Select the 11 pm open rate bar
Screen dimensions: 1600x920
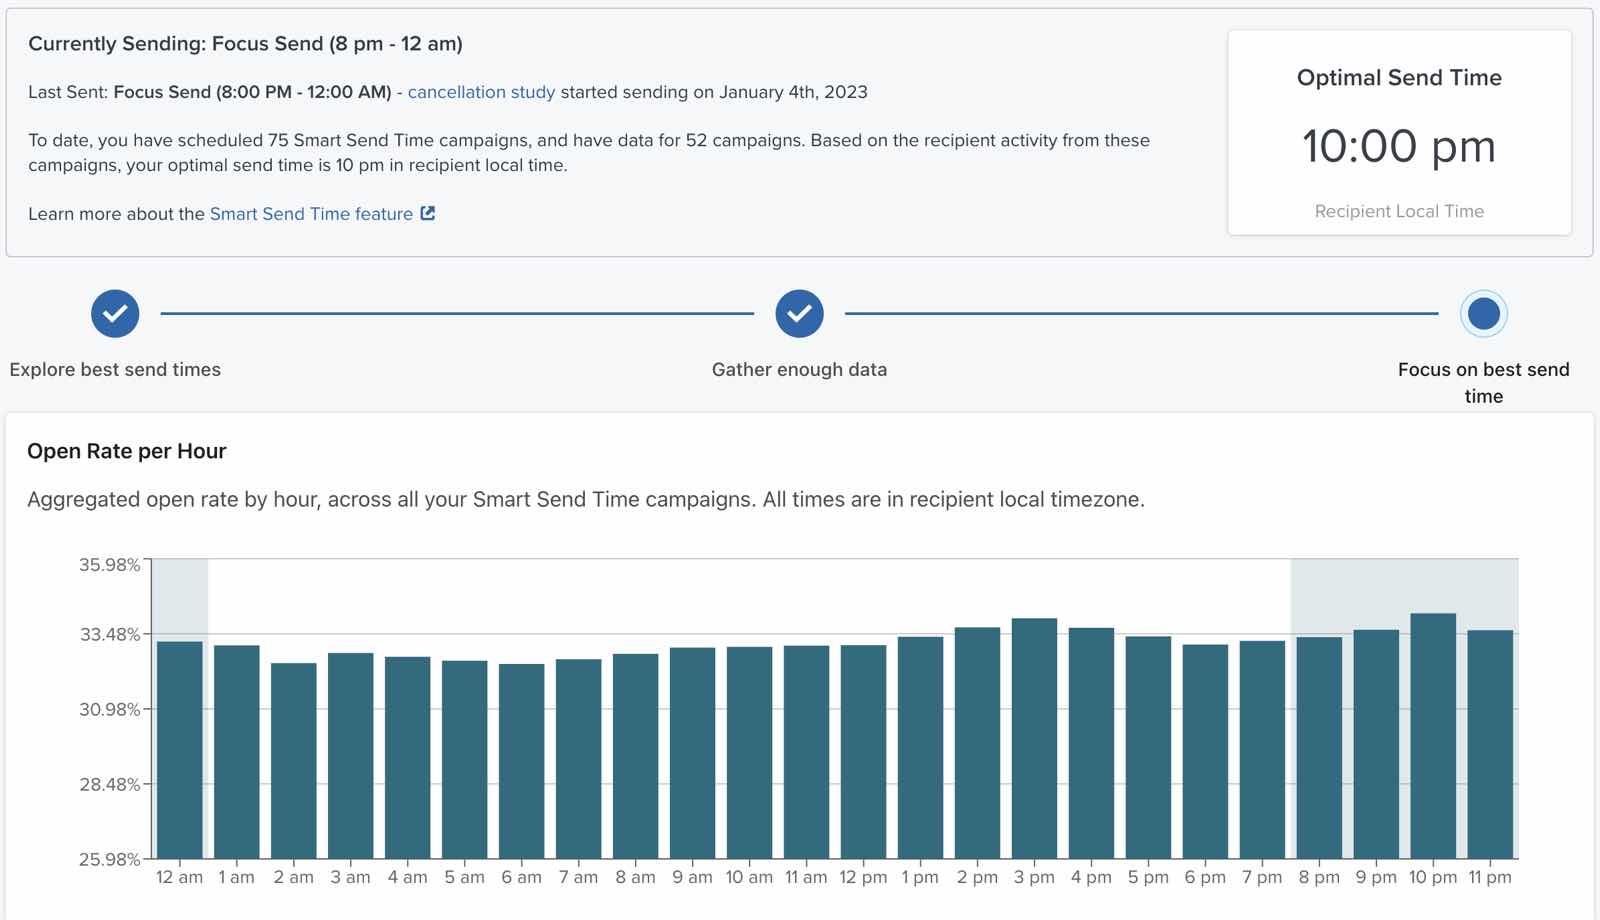tap(1490, 744)
